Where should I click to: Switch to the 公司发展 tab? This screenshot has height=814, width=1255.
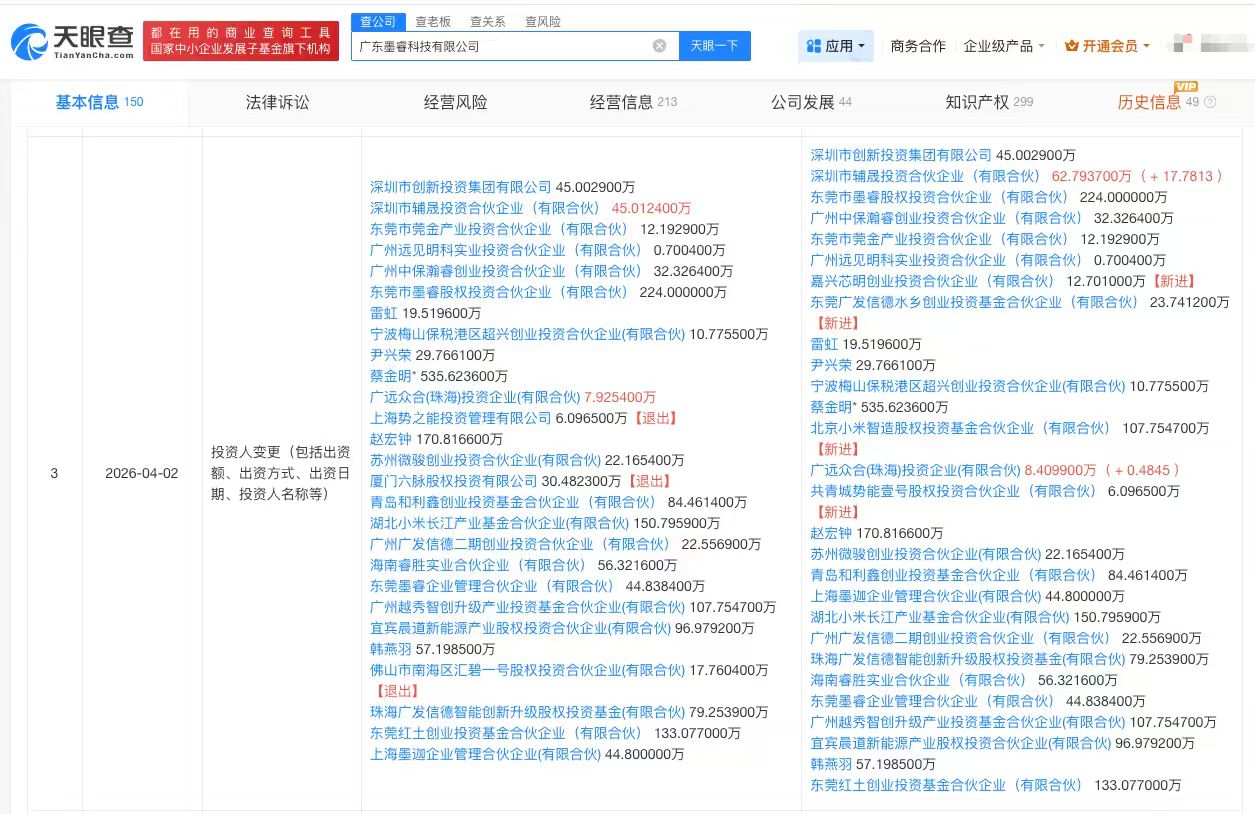pyautogui.click(x=811, y=102)
